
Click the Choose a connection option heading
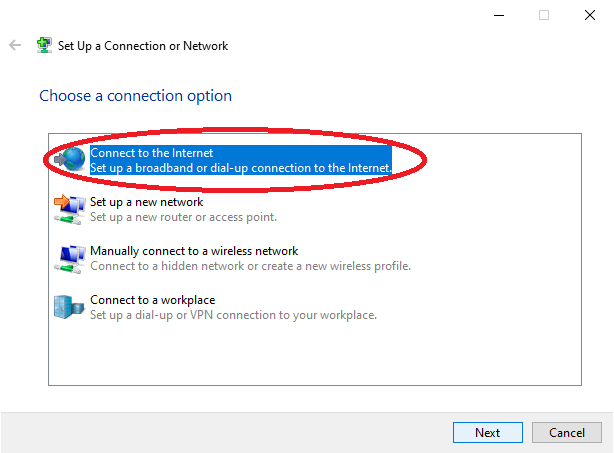pyautogui.click(x=135, y=96)
